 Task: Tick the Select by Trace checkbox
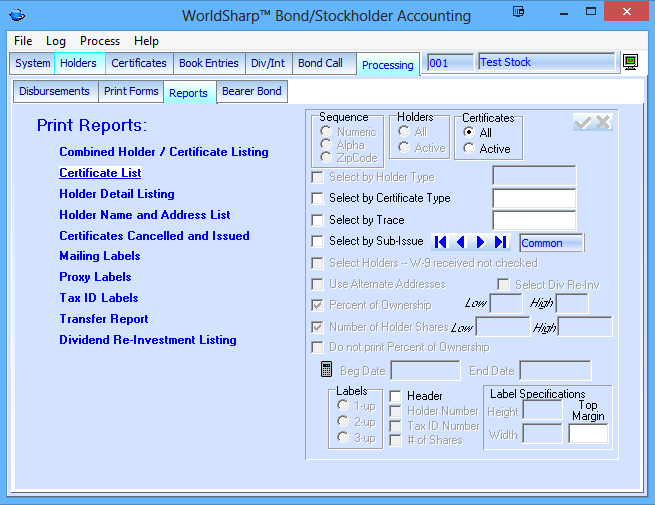click(x=318, y=220)
